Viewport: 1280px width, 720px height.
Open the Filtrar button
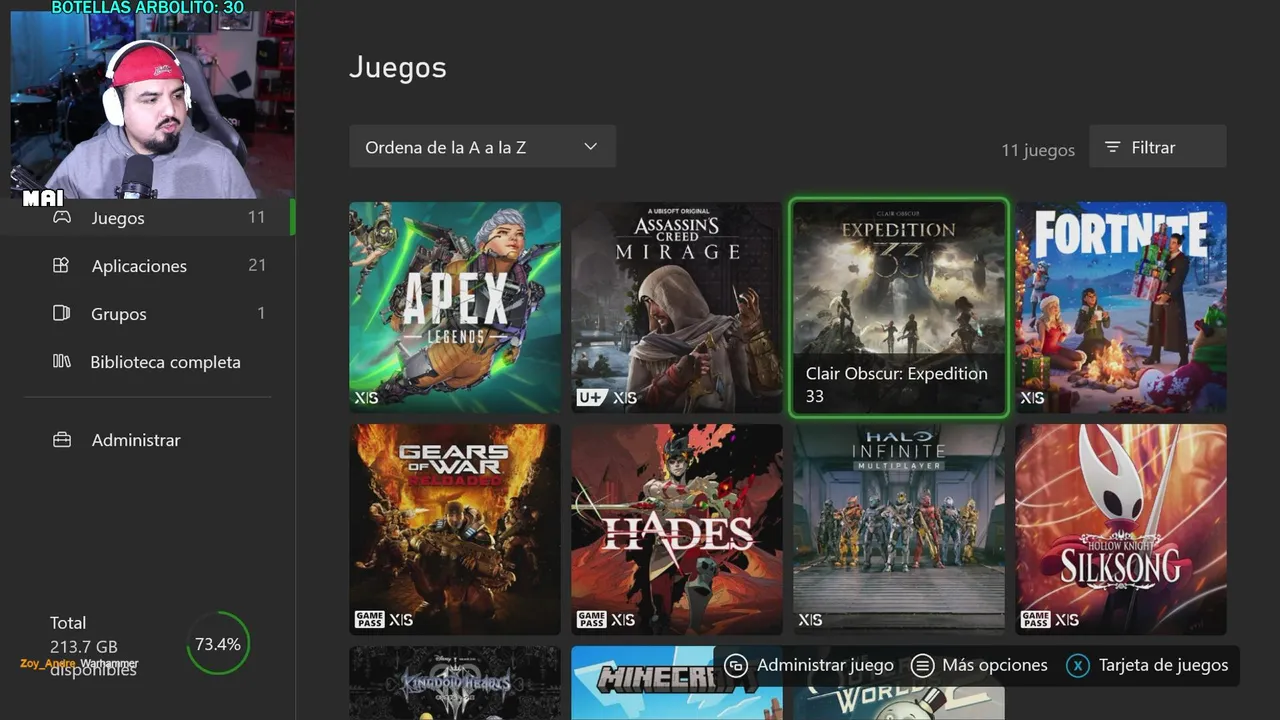1157,147
